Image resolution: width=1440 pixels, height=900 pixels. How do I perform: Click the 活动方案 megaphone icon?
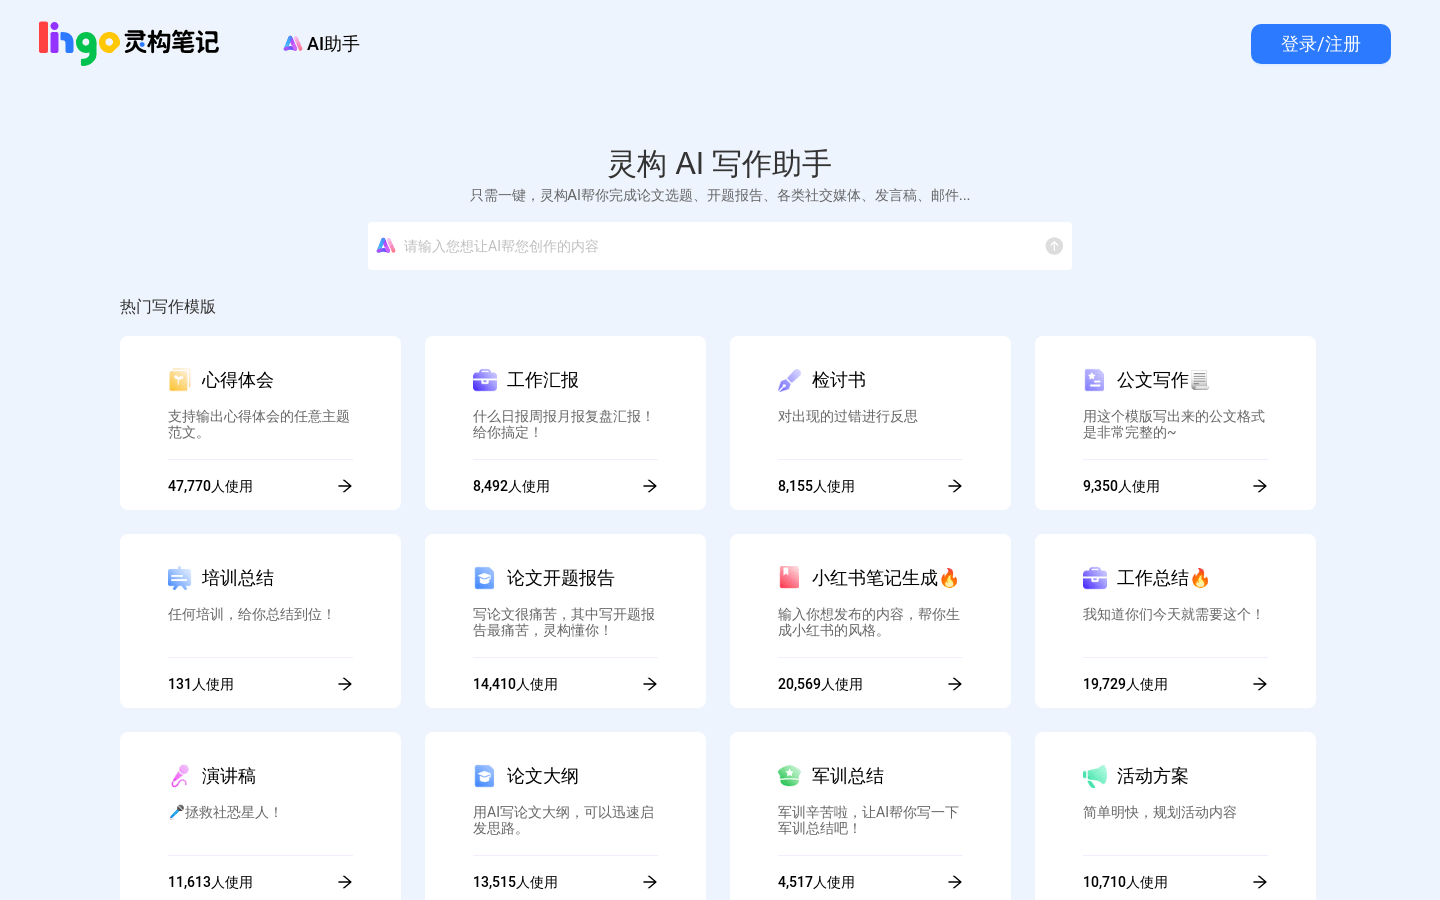point(1095,776)
